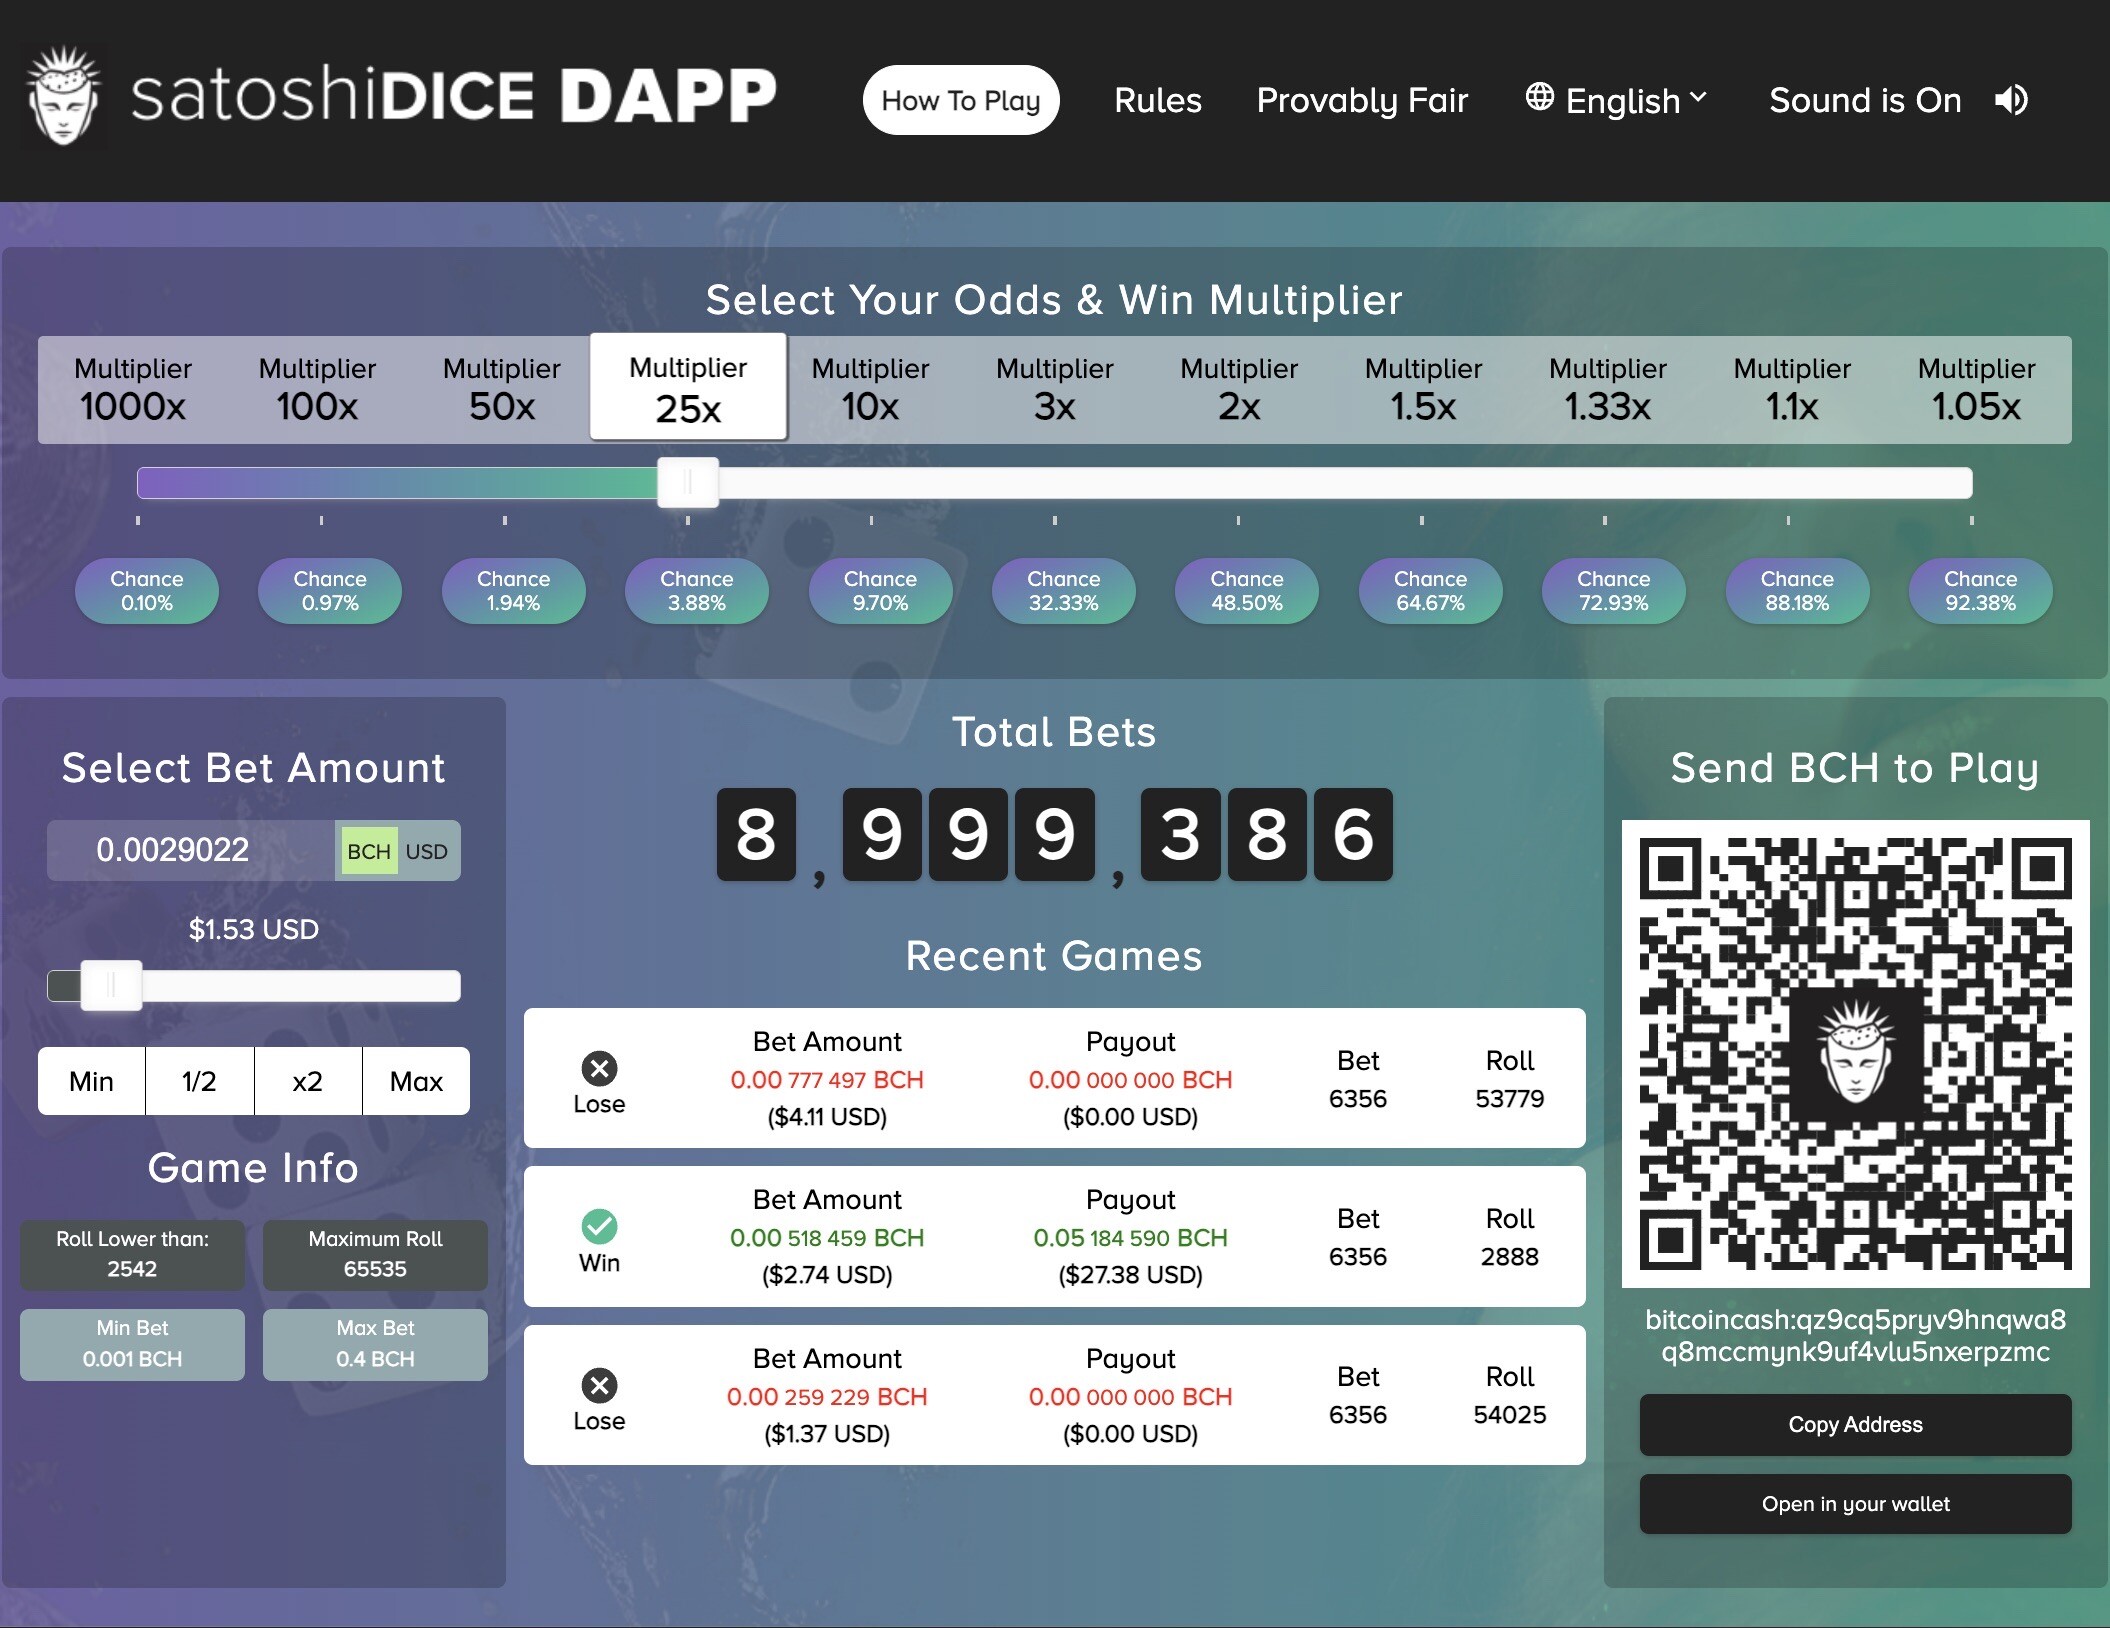Click the Max Bet 0.4 BCH box
This screenshot has height=1628, width=2110.
pyautogui.click(x=375, y=1345)
